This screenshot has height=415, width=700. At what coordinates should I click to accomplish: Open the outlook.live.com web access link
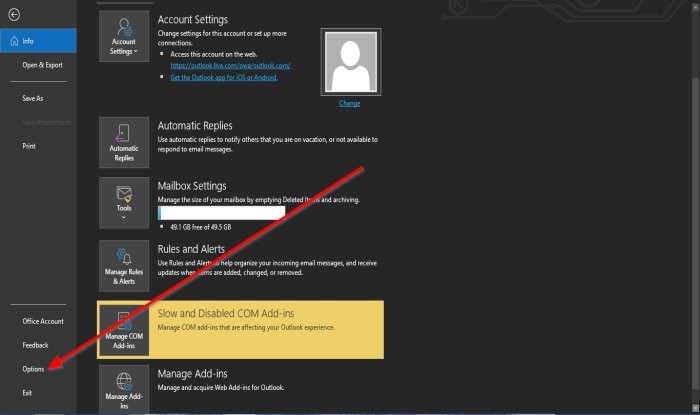pos(230,66)
